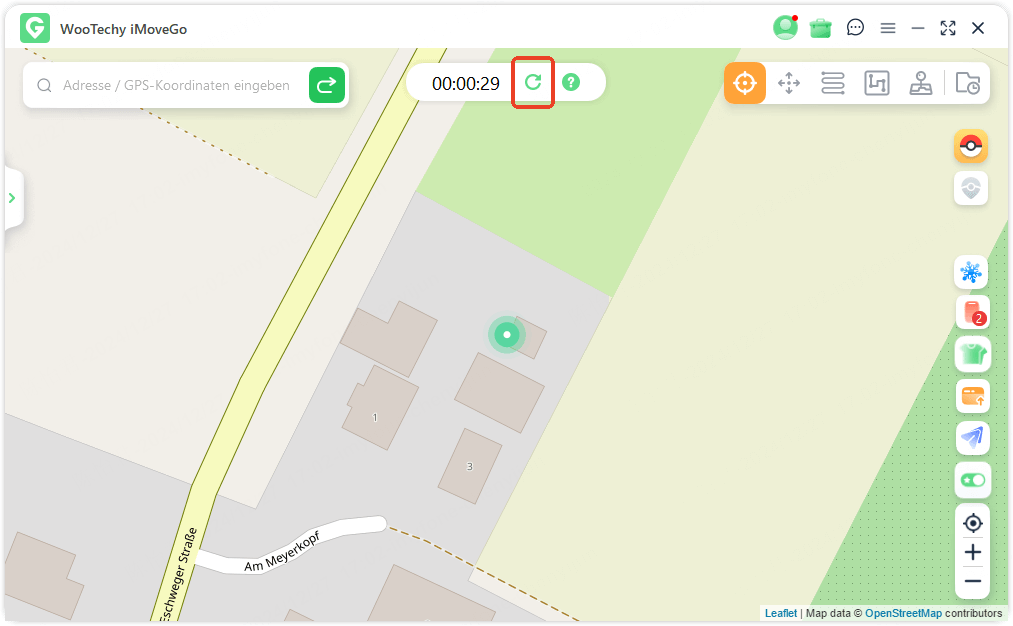Open the OpenStreetMap contributors link

point(903,613)
